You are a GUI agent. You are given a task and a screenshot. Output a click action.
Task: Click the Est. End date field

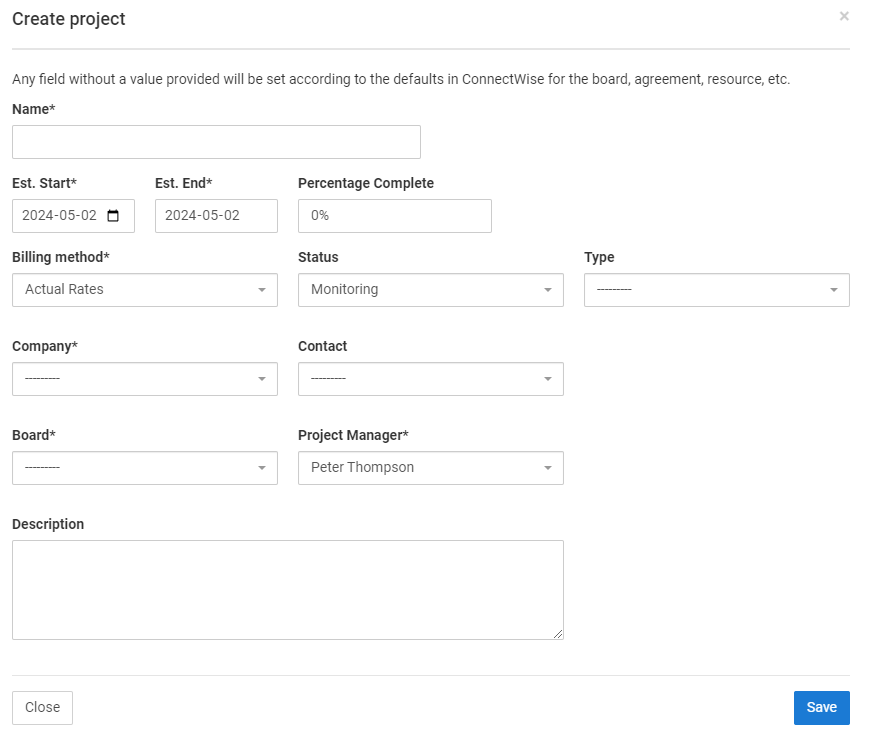(216, 216)
